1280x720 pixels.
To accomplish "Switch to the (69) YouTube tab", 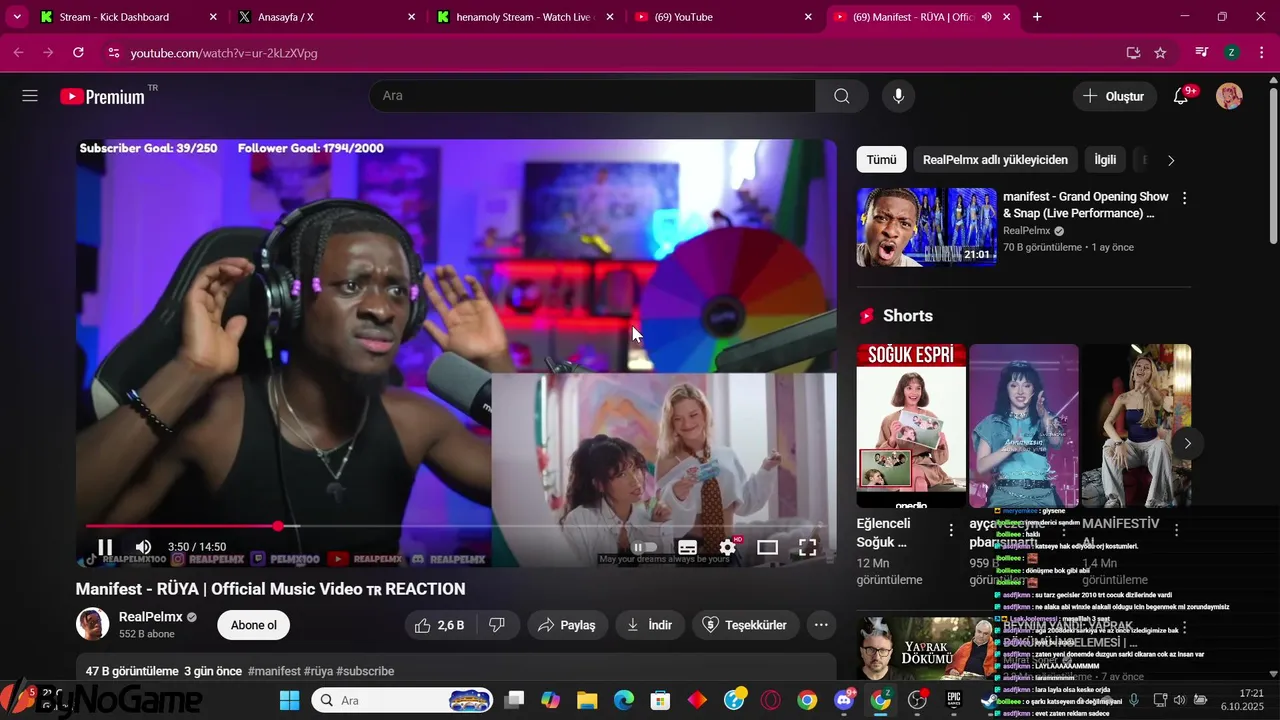I will tap(724, 17).
